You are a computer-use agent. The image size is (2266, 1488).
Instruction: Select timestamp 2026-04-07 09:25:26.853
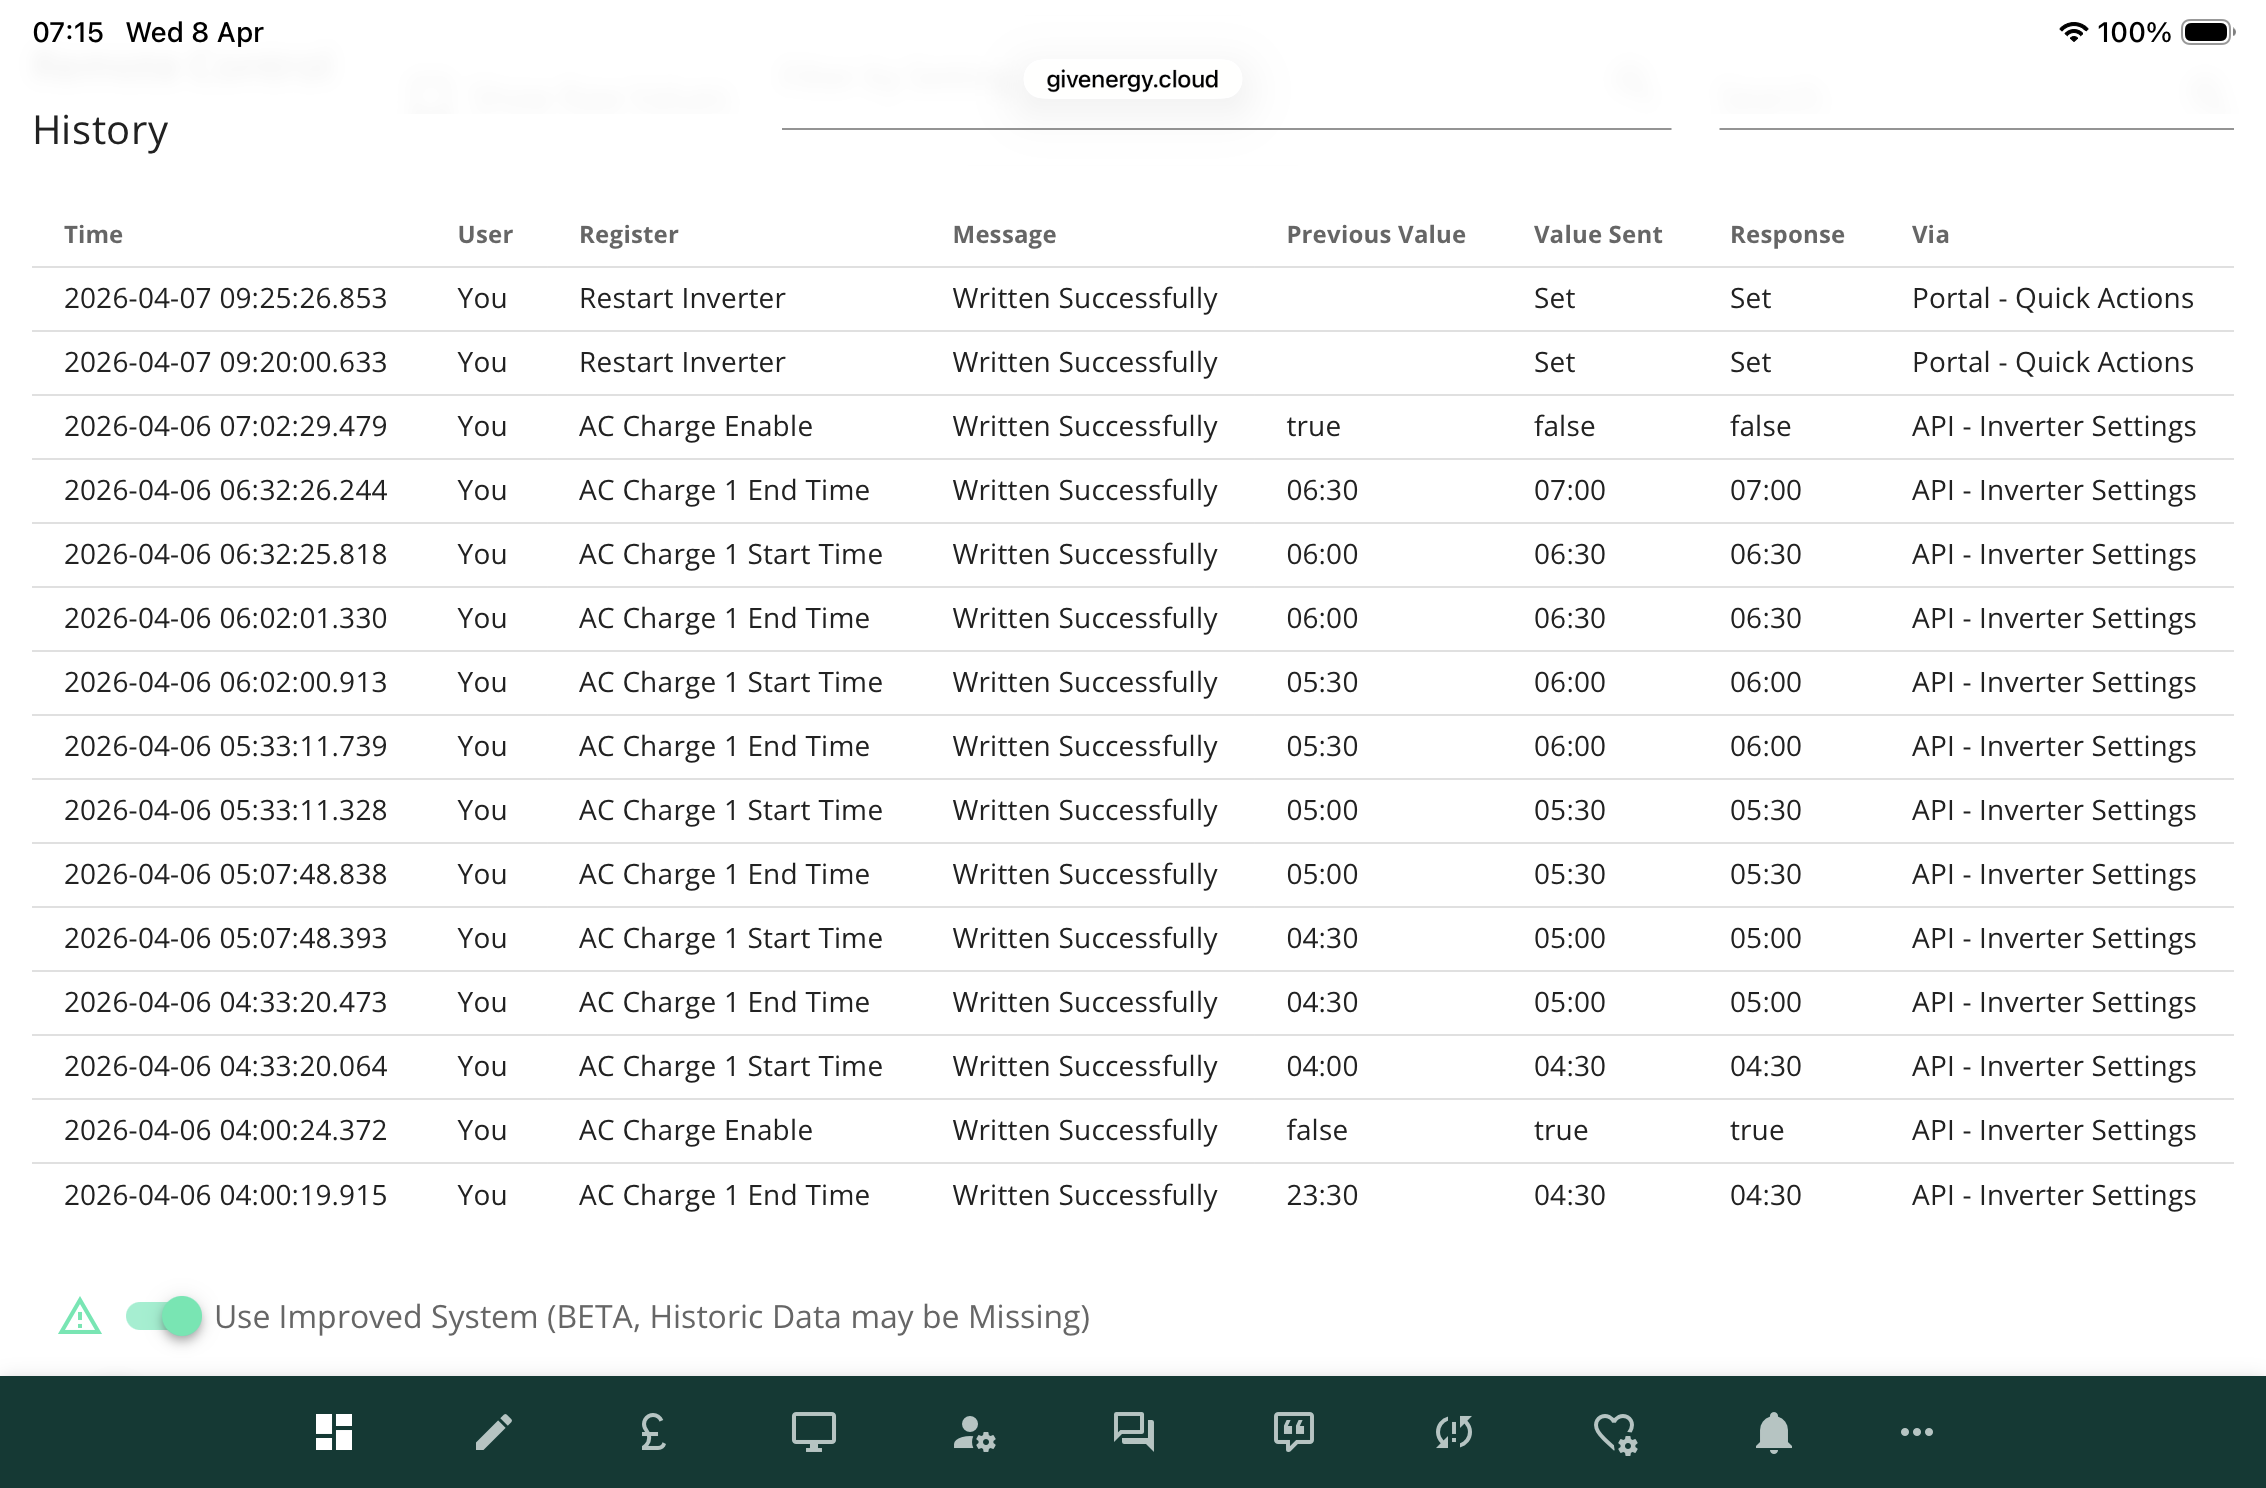[225, 298]
